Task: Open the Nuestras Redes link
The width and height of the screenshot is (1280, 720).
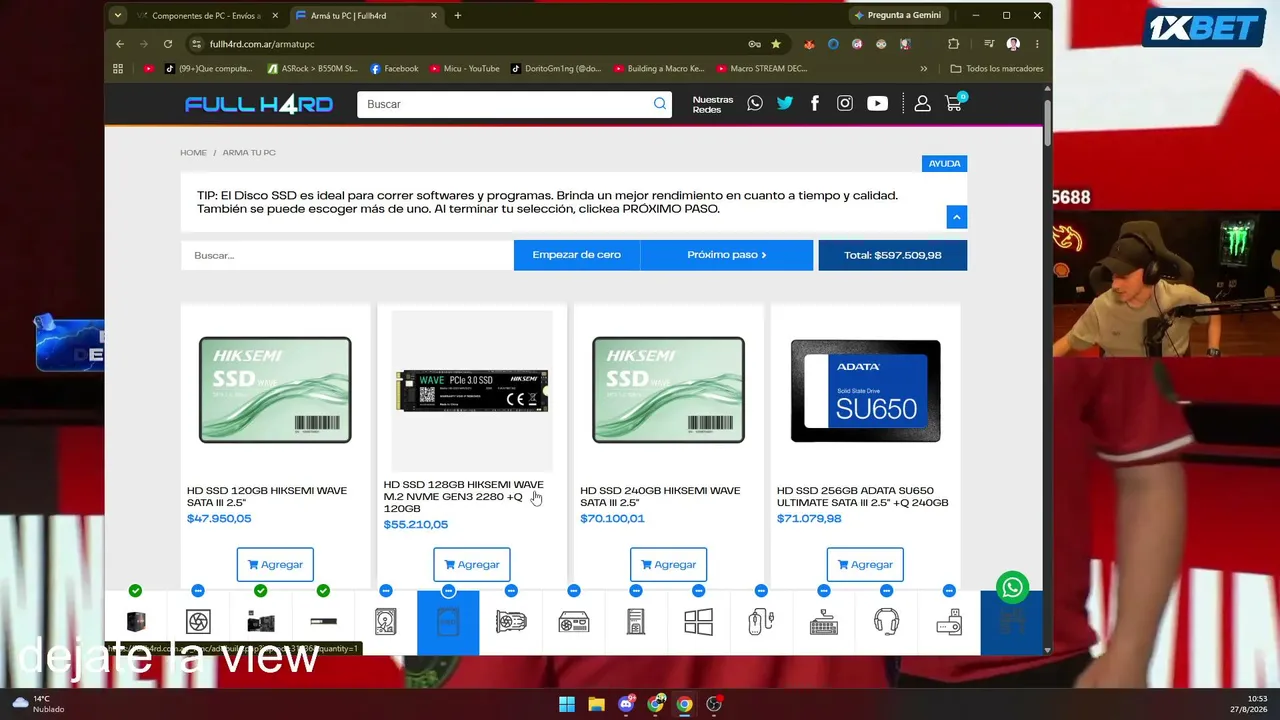Action: tap(713, 104)
